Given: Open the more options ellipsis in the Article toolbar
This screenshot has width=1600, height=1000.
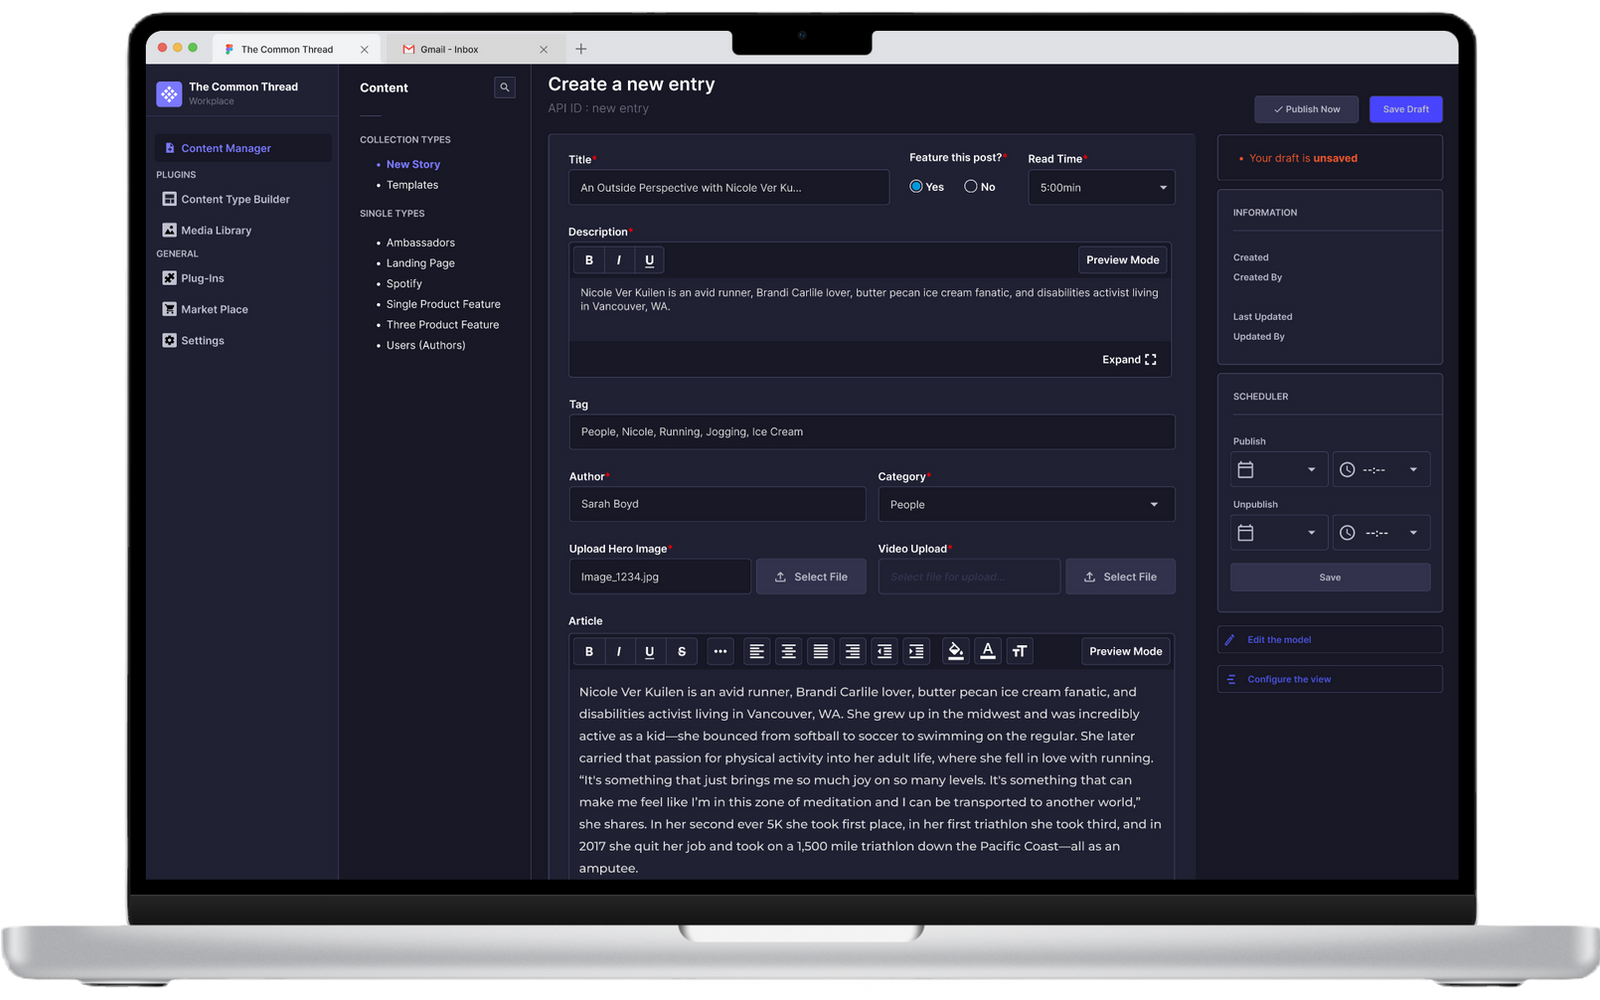Looking at the screenshot, I should pos(720,652).
